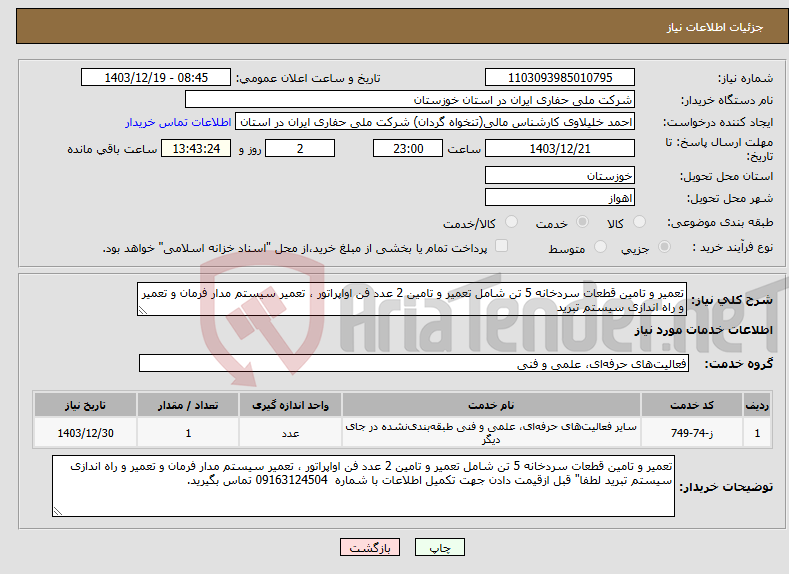This screenshot has width=789, height=574.
Task: Select the کالا radio button
Action: [x=640, y=222]
